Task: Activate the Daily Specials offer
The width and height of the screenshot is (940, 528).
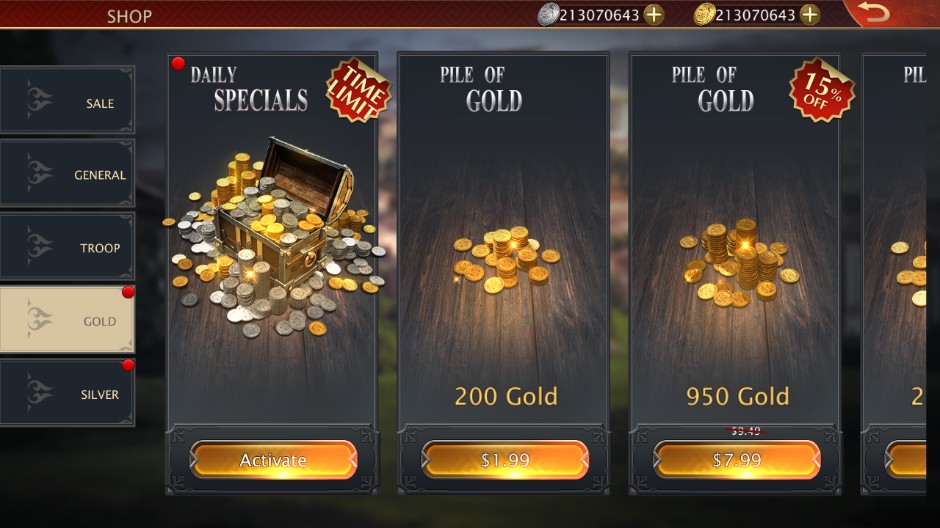Action: point(273,460)
